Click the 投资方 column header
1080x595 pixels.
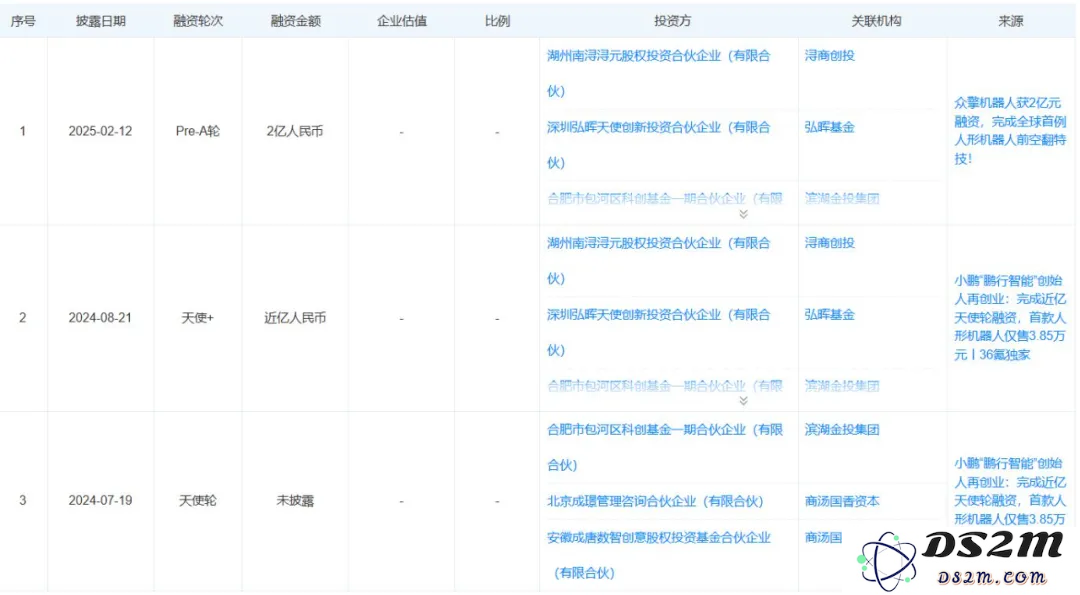(x=672, y=21)
